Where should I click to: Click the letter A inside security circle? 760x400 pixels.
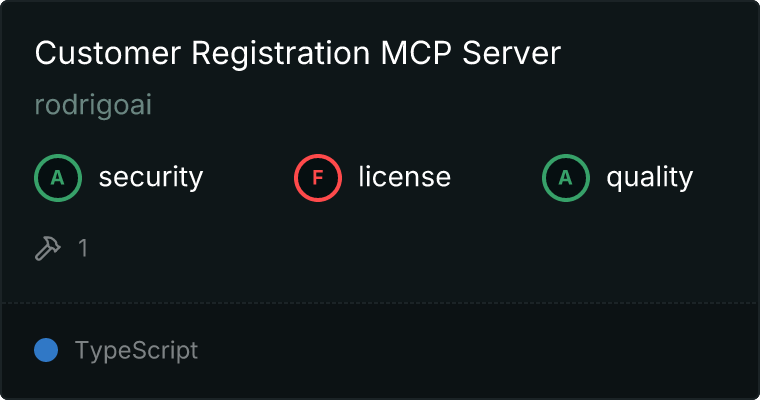click(x=58, y=178)
